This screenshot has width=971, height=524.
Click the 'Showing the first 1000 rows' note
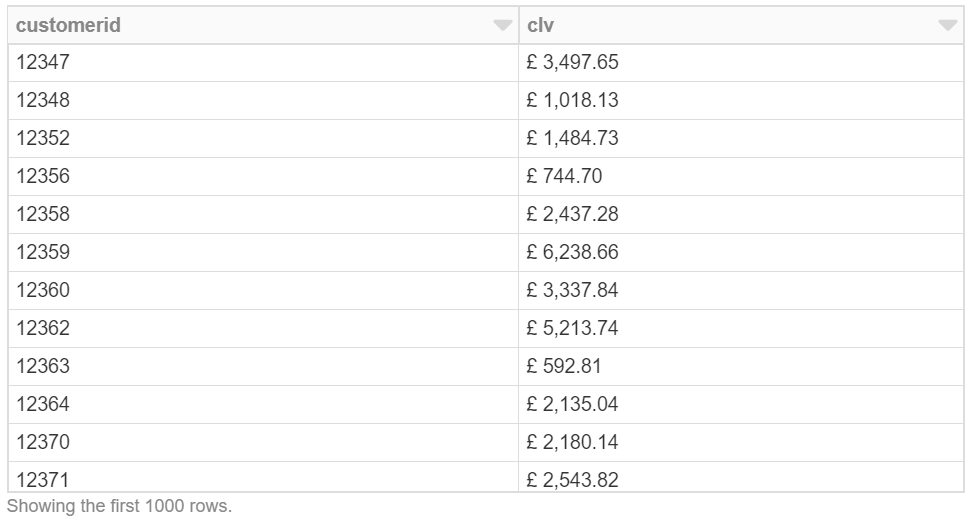pos(119,506)
